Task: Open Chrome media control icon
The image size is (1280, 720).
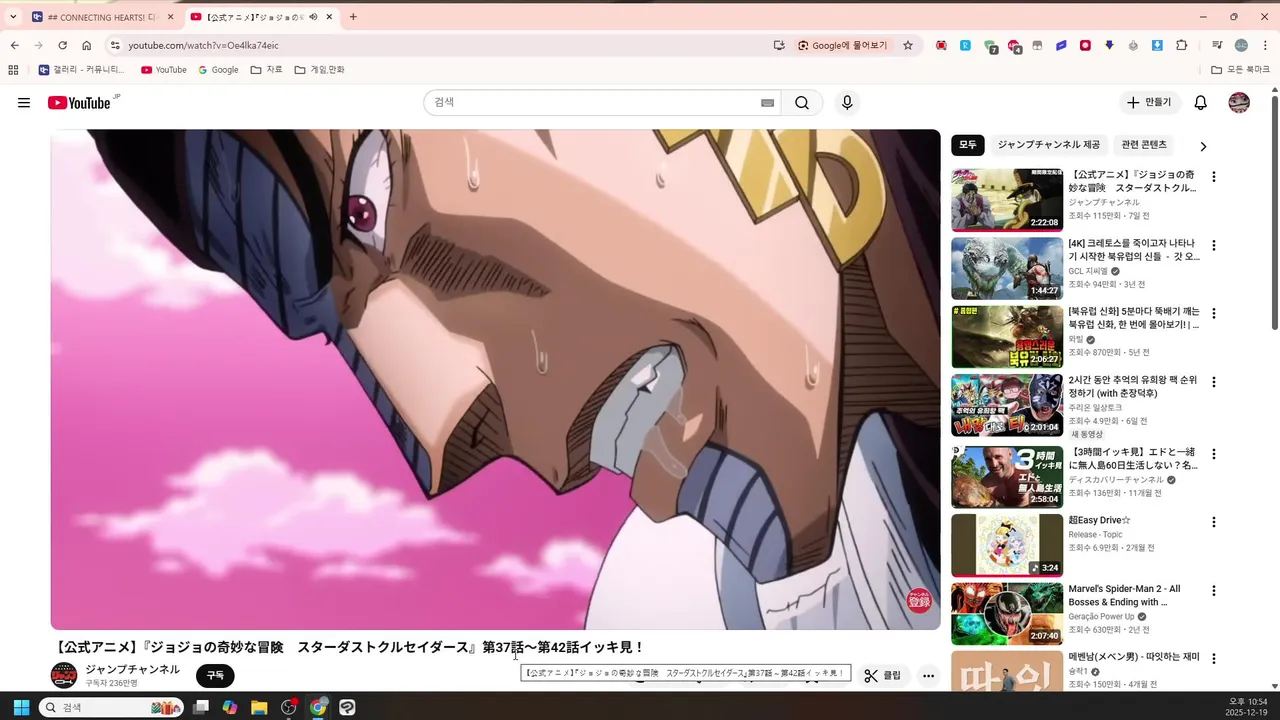Action: [x=1217, y=45]
